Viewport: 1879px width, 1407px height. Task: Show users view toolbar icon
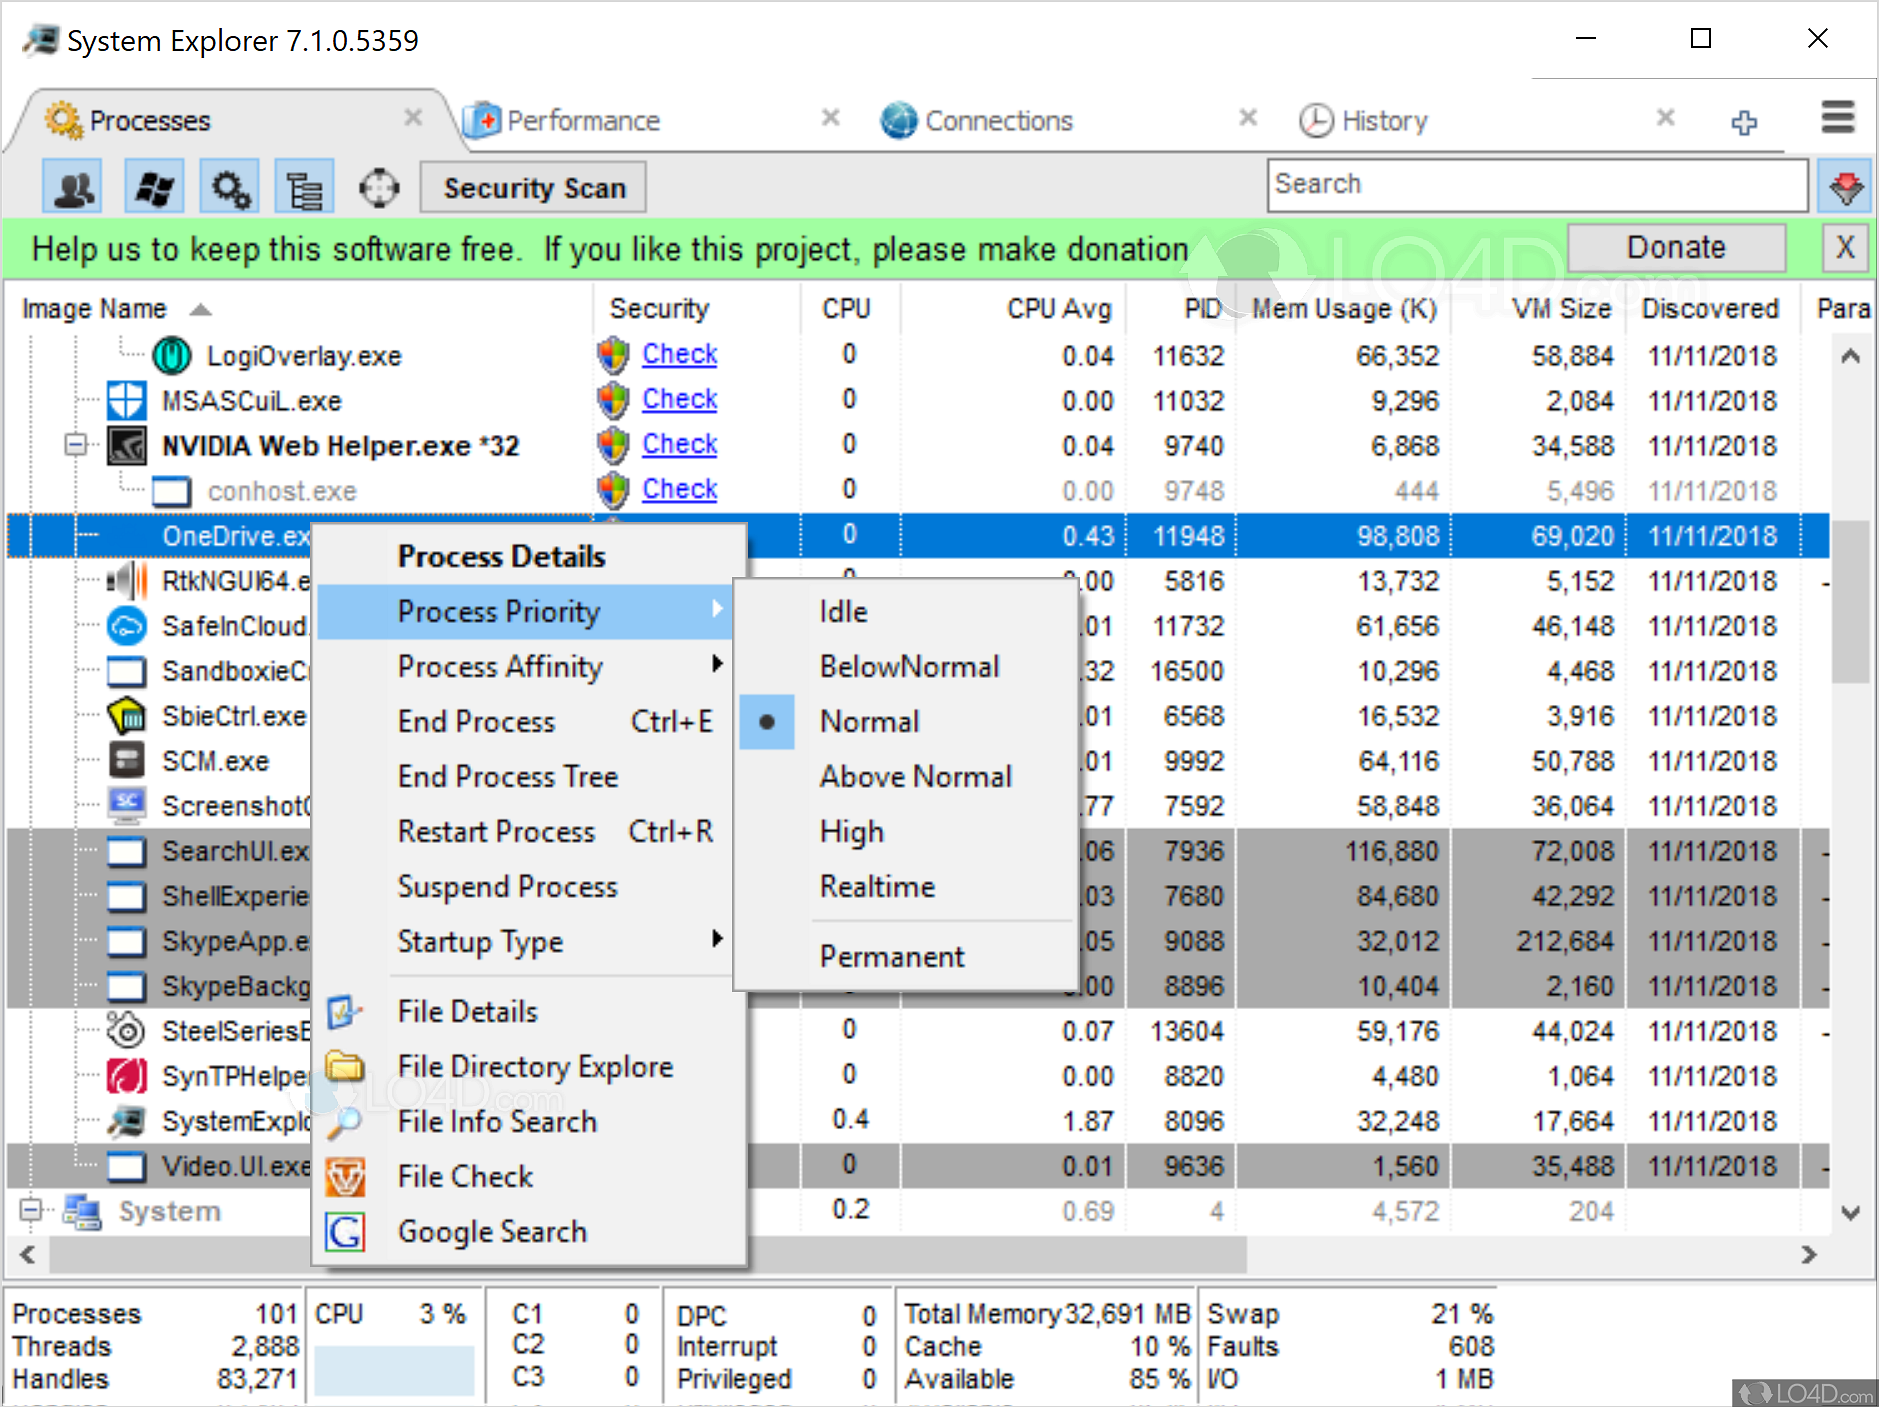(73, 187)
